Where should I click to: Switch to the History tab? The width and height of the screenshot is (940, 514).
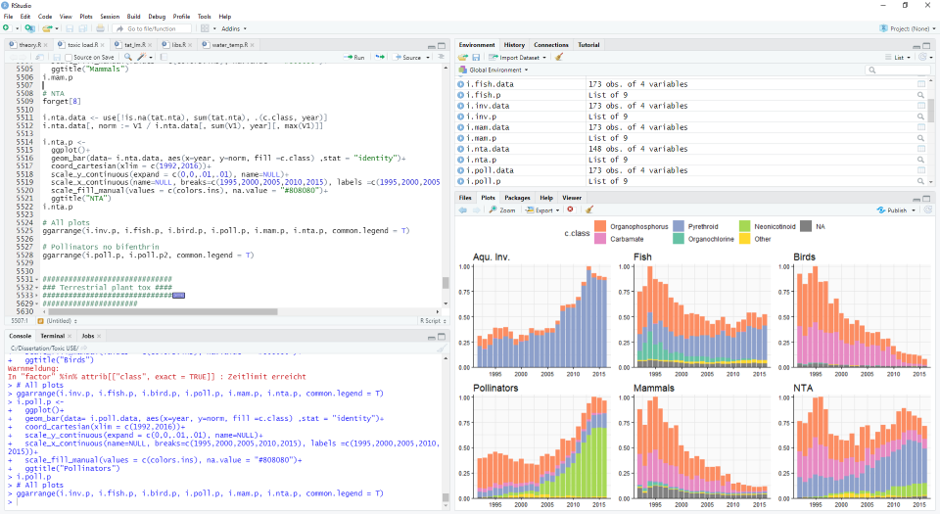[x=514, y=45]
